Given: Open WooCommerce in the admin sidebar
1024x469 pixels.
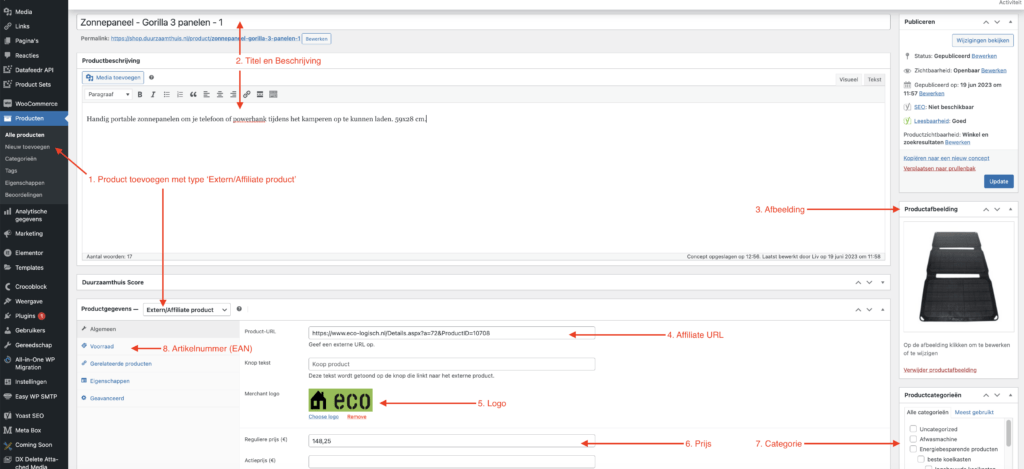Looking at the screenshot, I should click(37, 103).
